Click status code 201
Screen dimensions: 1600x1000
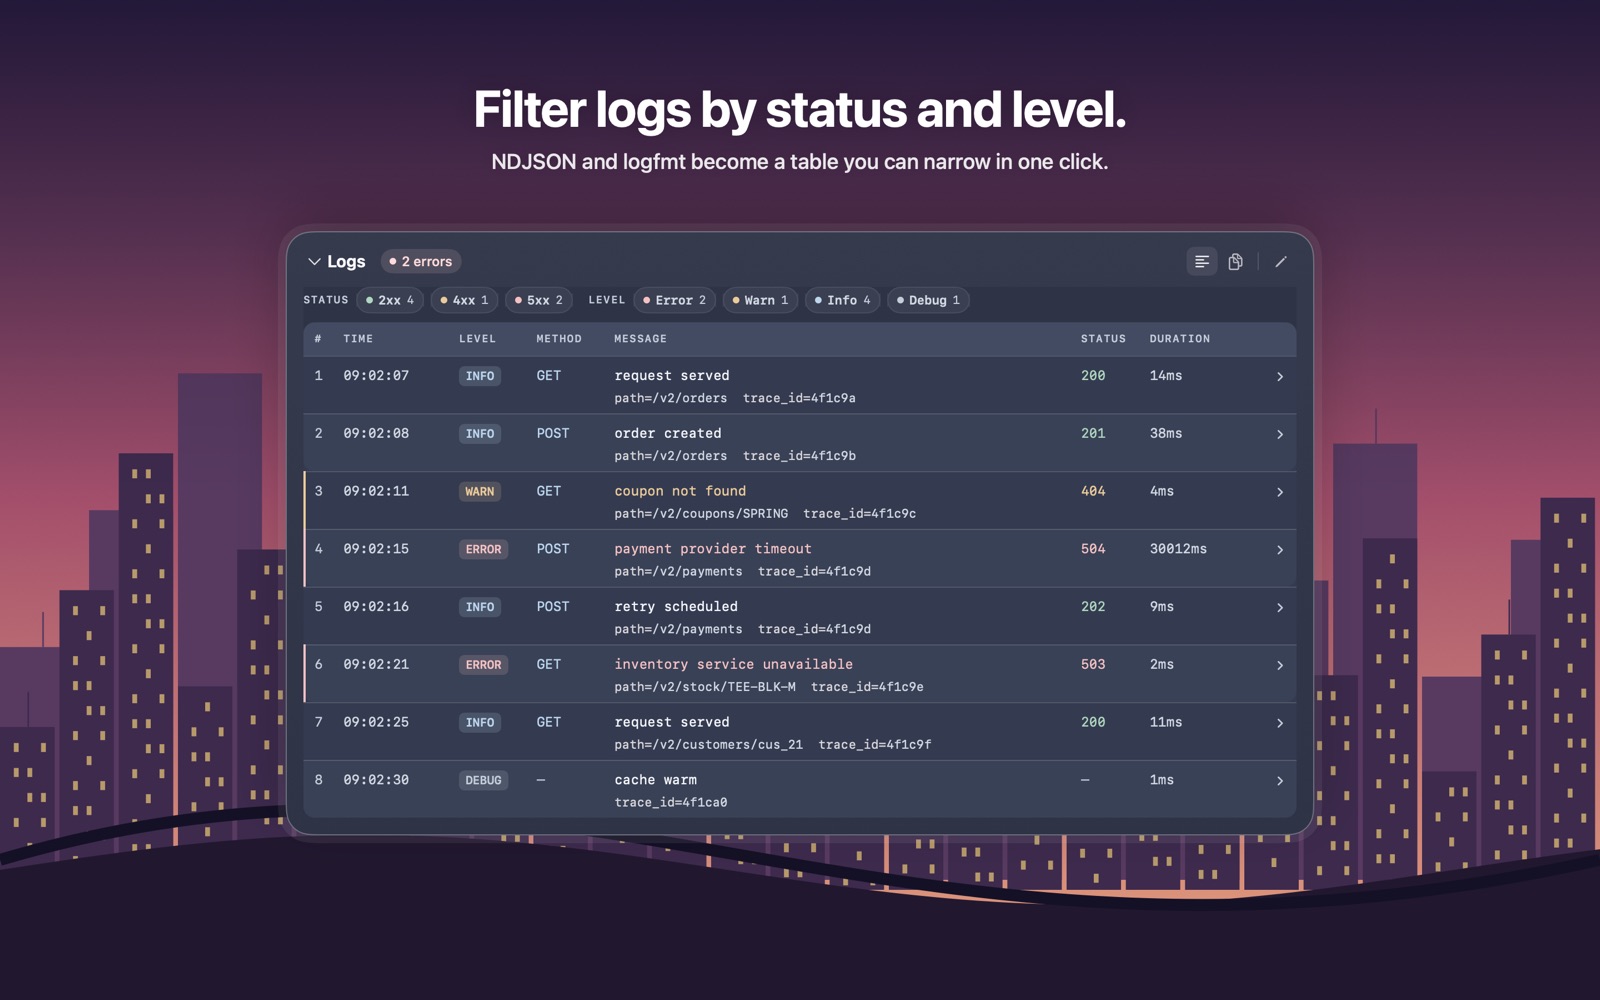tap(1093, 433)
